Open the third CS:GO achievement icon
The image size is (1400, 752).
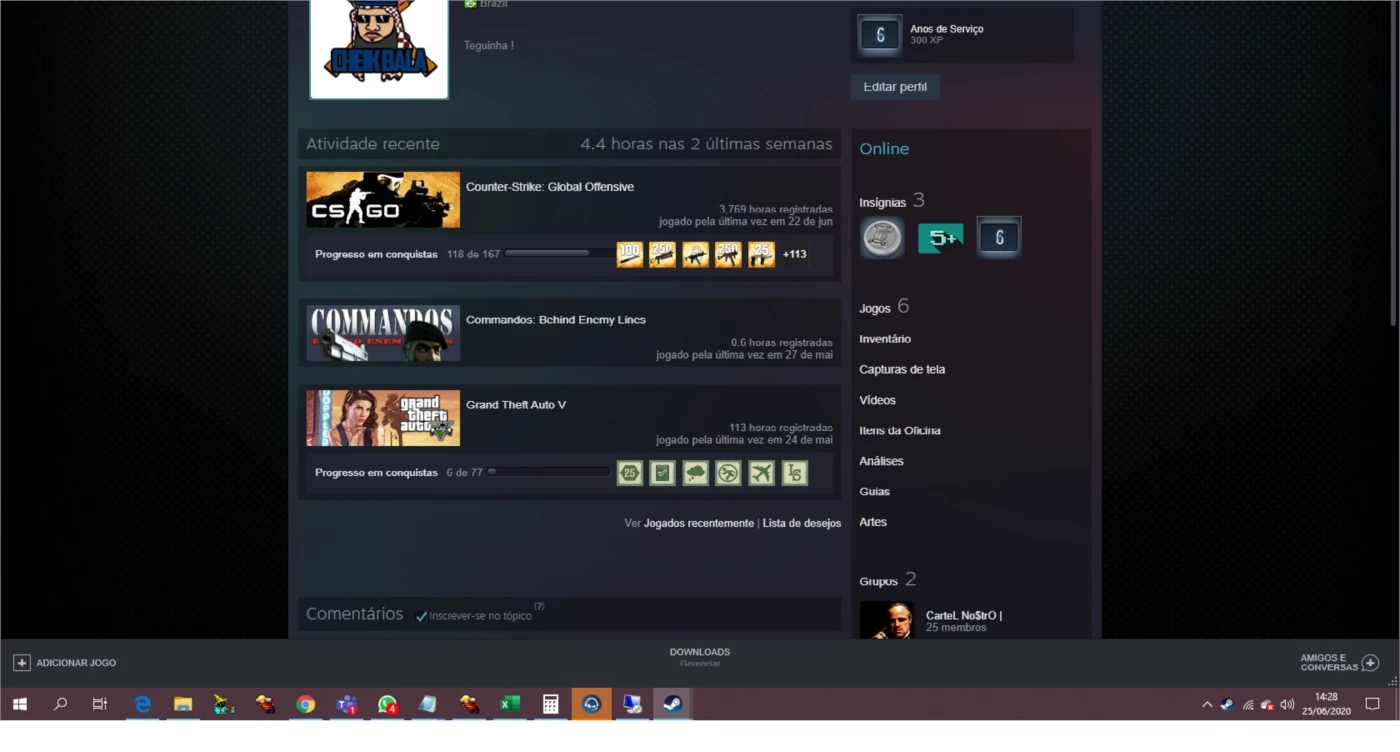pyautogui.click(x=695, y=254)
